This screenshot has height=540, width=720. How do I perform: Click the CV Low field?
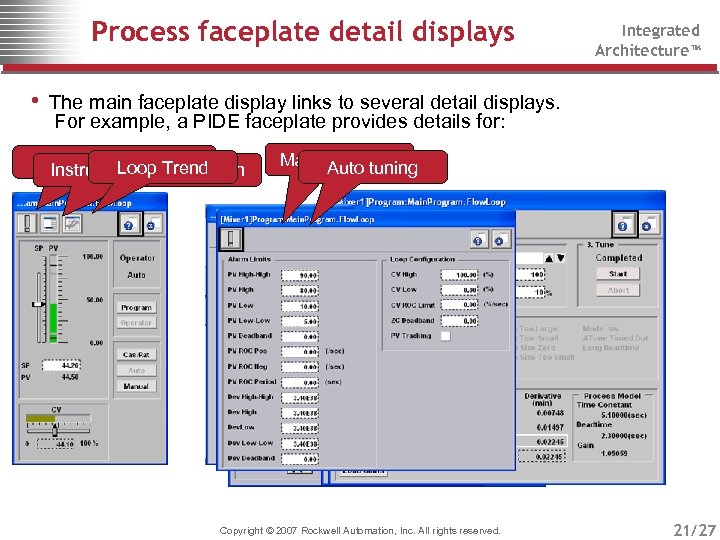[x=459, y=290]
